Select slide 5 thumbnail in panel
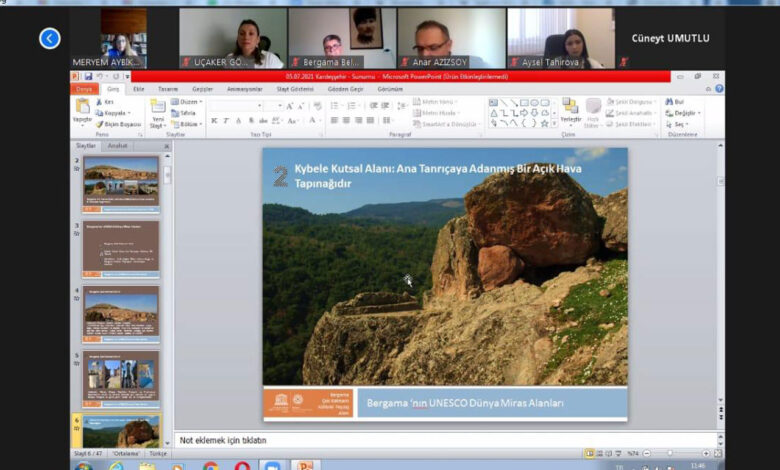780x470 pixels. tap(121, 379)
